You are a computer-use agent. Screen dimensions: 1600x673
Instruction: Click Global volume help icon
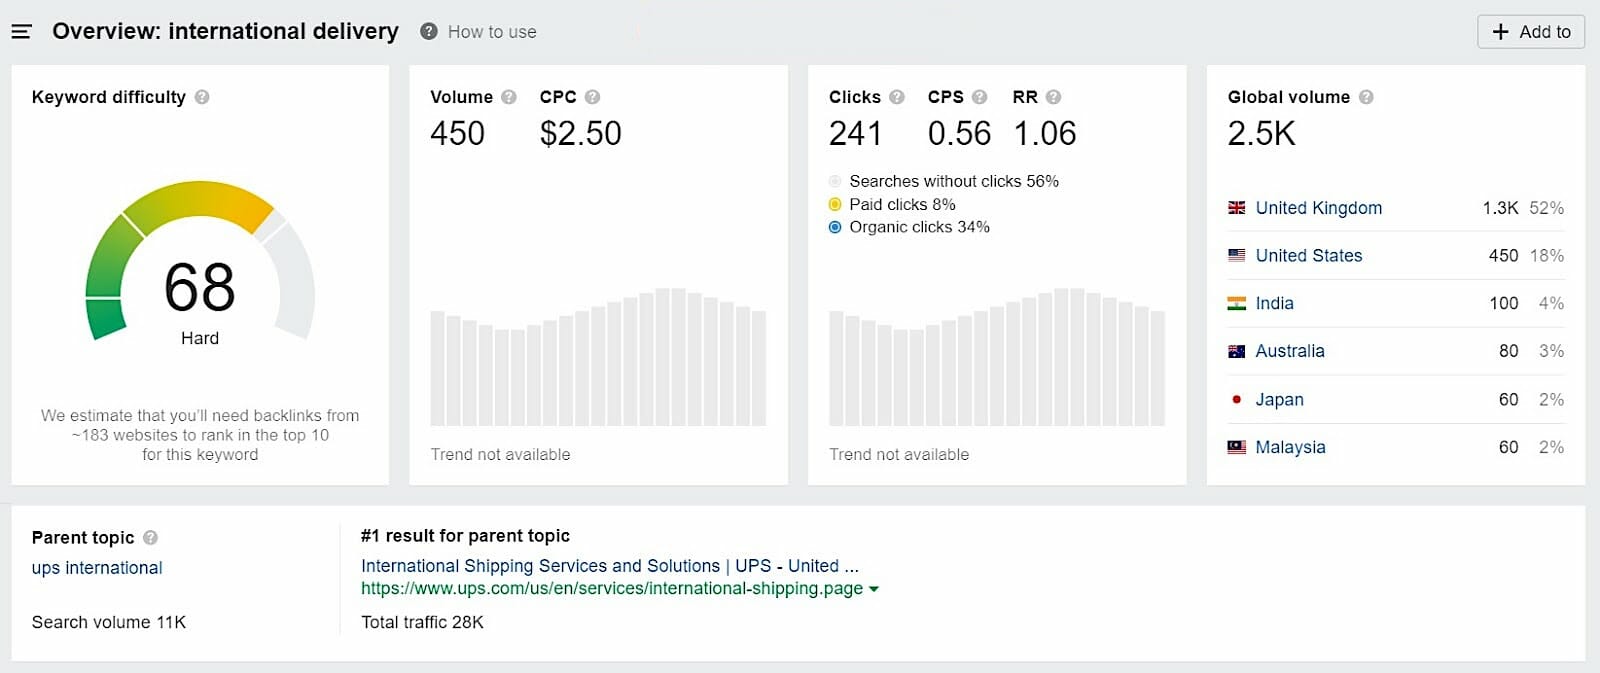pos(1366,97)
